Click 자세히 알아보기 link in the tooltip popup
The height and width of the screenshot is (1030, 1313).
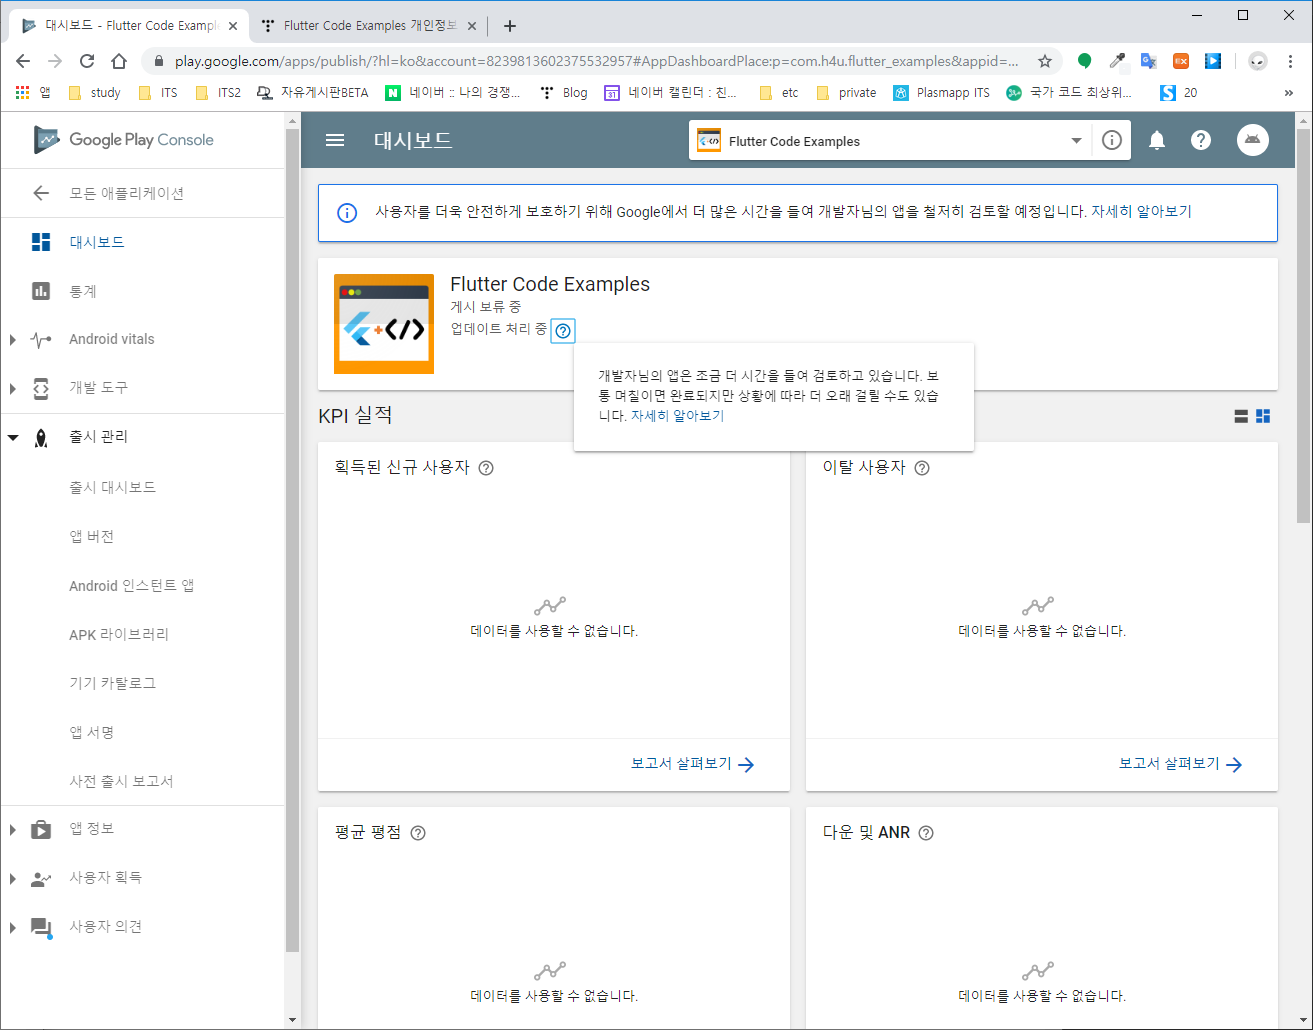coord(677,416)
